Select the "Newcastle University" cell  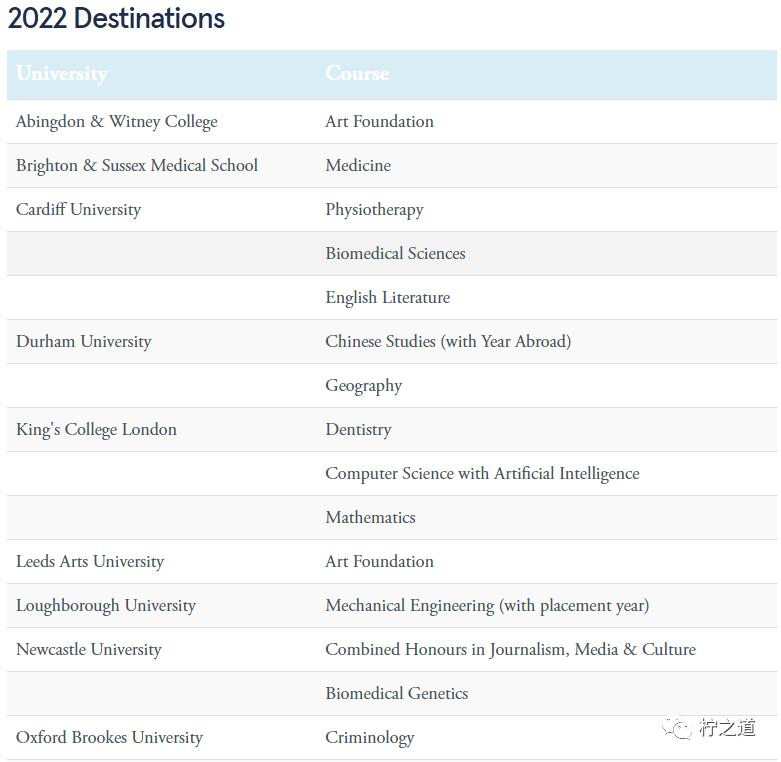(x=89, y=649)
